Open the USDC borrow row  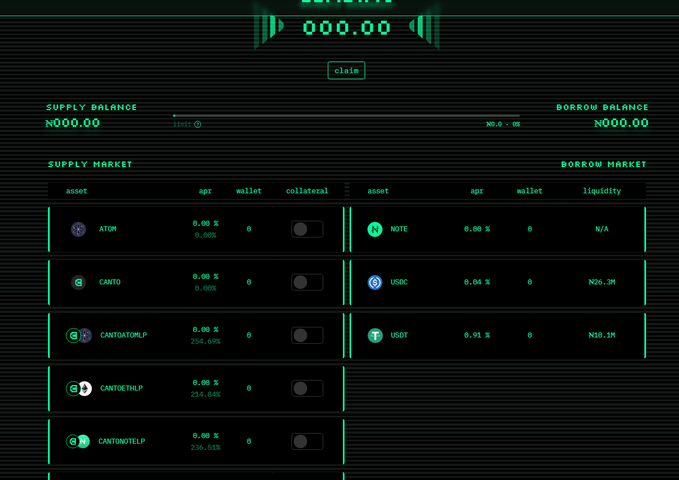[x=498, y=282]
